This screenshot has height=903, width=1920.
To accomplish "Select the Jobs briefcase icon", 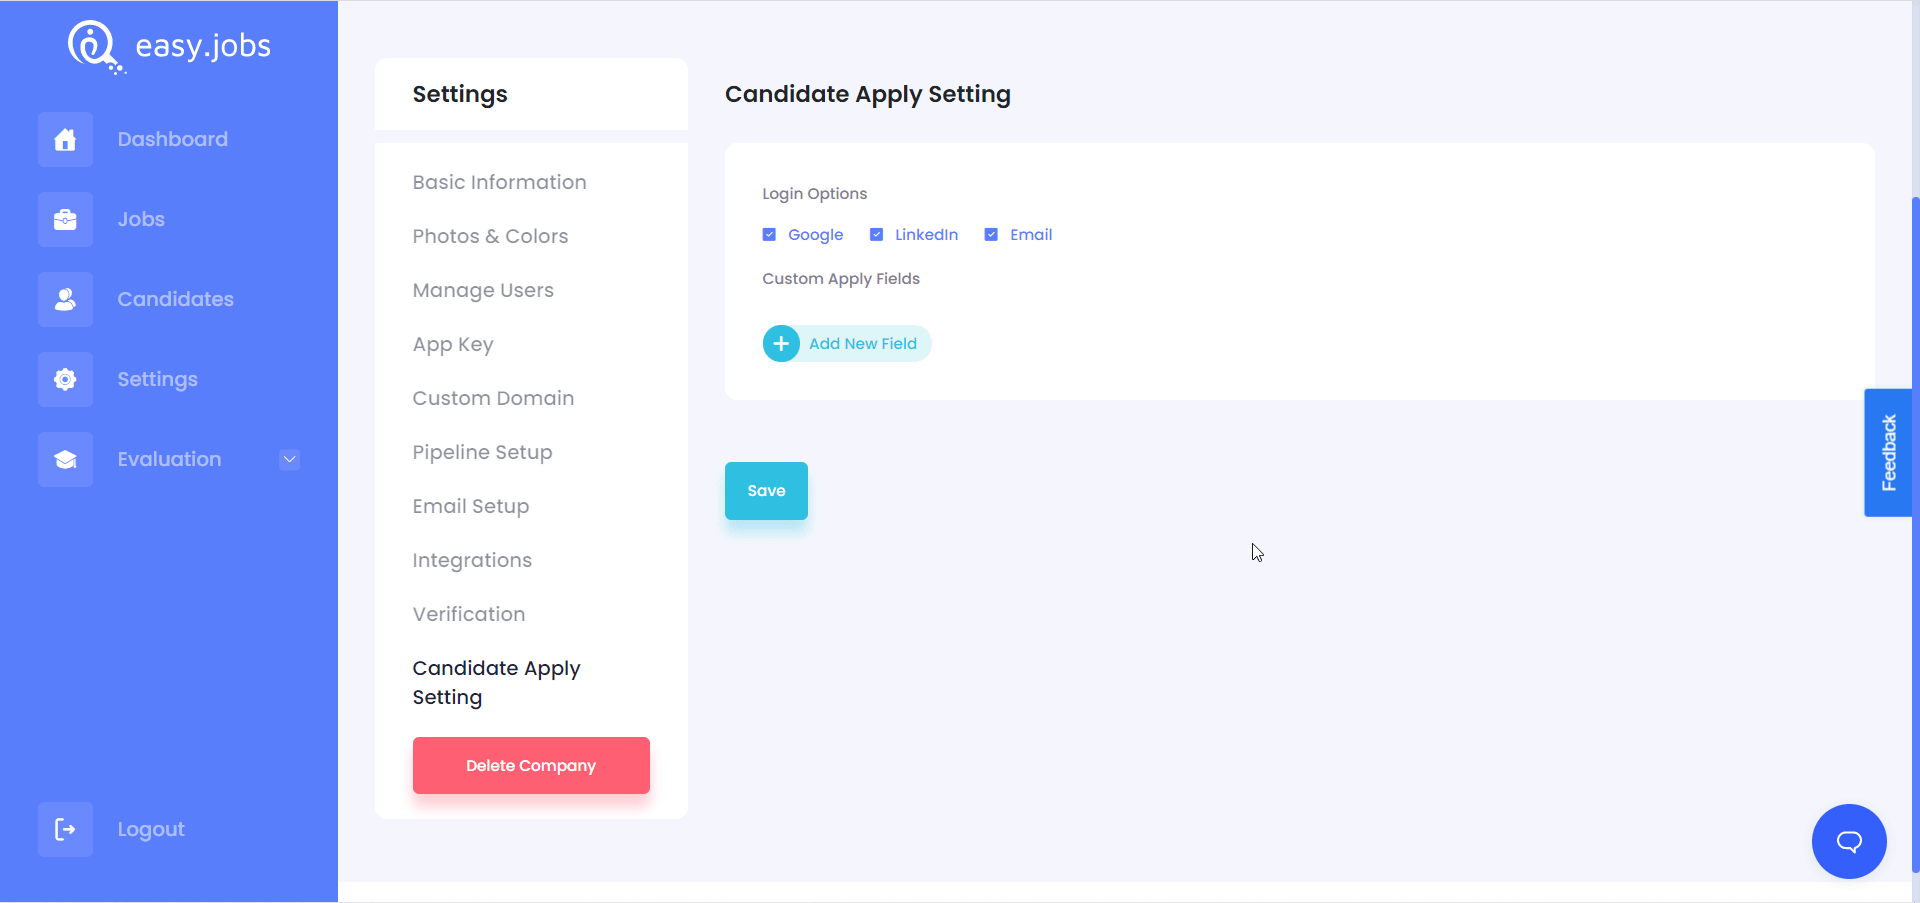I will 64,219.
